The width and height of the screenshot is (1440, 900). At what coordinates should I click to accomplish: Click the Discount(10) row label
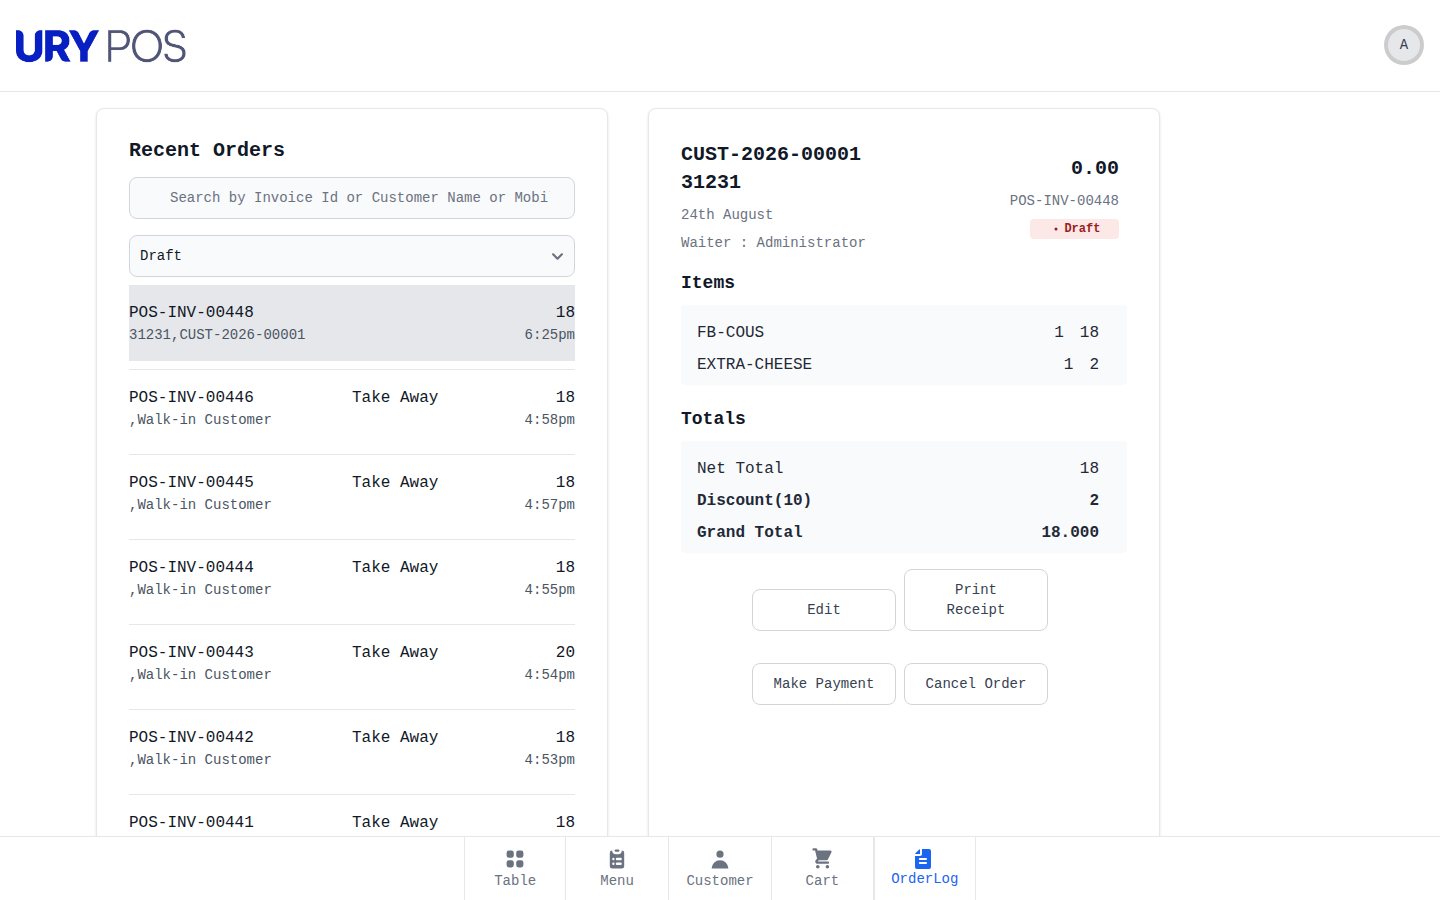[x=754, y=500]
